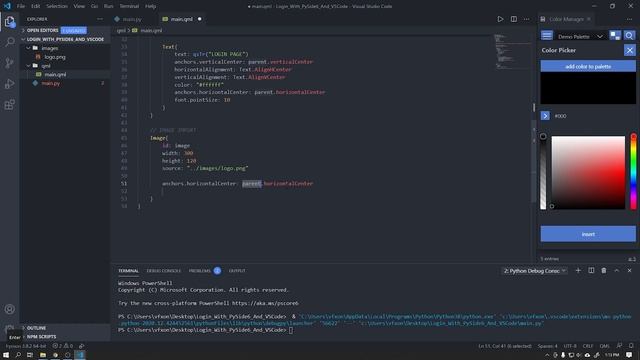Switch to the Problems panel tab
This screenshot has height=360, width=640.
coord(200,271)
